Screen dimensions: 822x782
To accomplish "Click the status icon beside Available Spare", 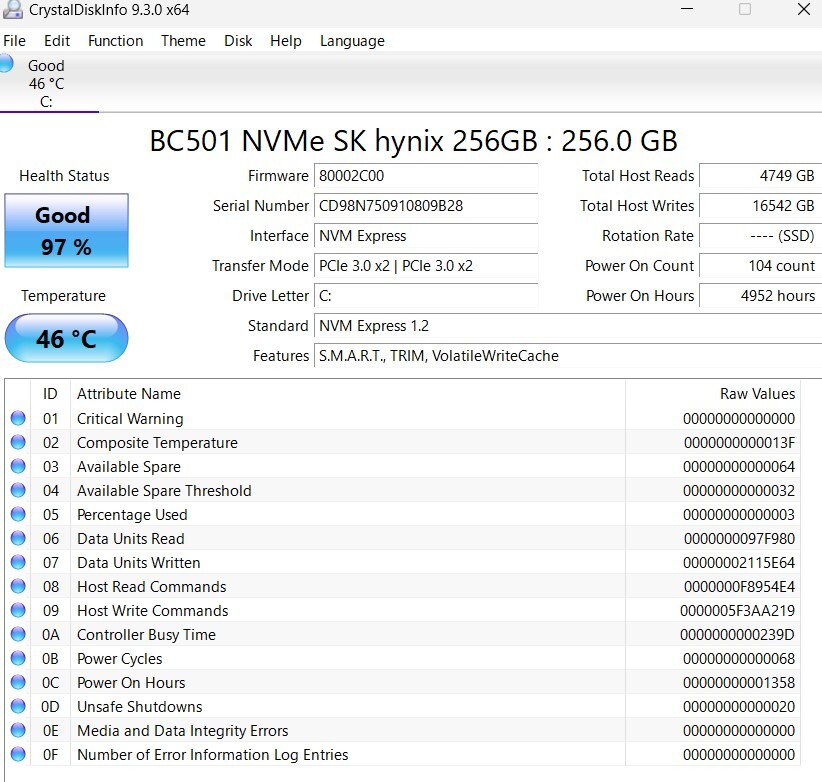I will (x=18, y=467).
